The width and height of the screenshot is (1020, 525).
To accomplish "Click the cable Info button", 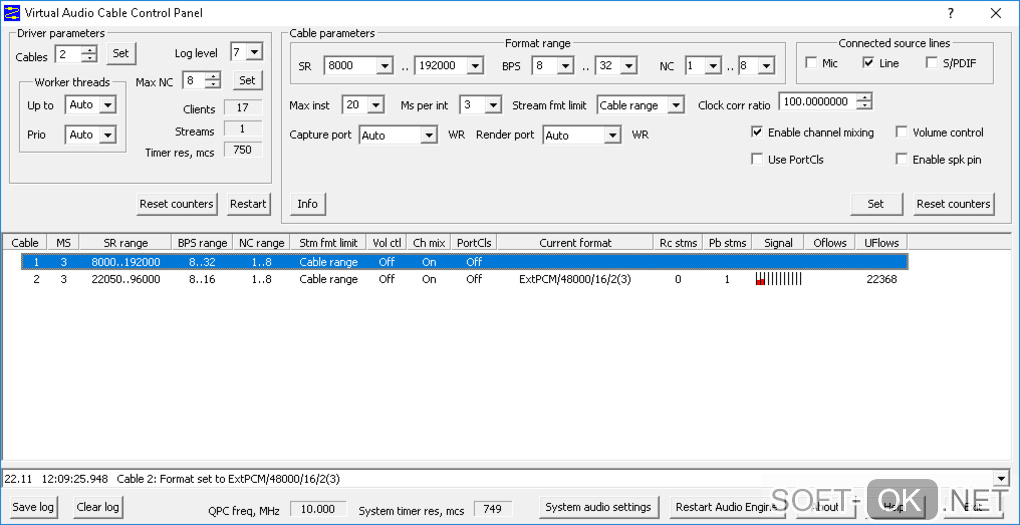I will pos(308,204).
